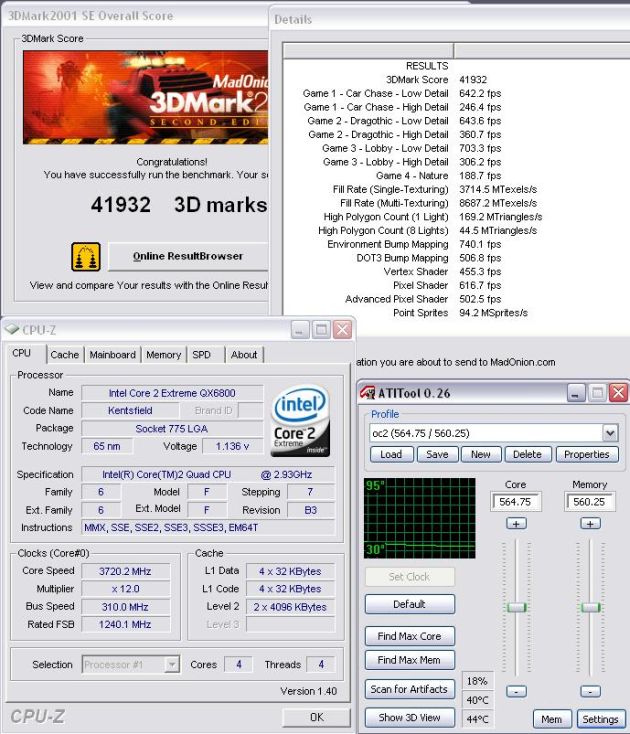Open the Mainboard tab
This screenshot has height=734, width=630.
(112, 355)
